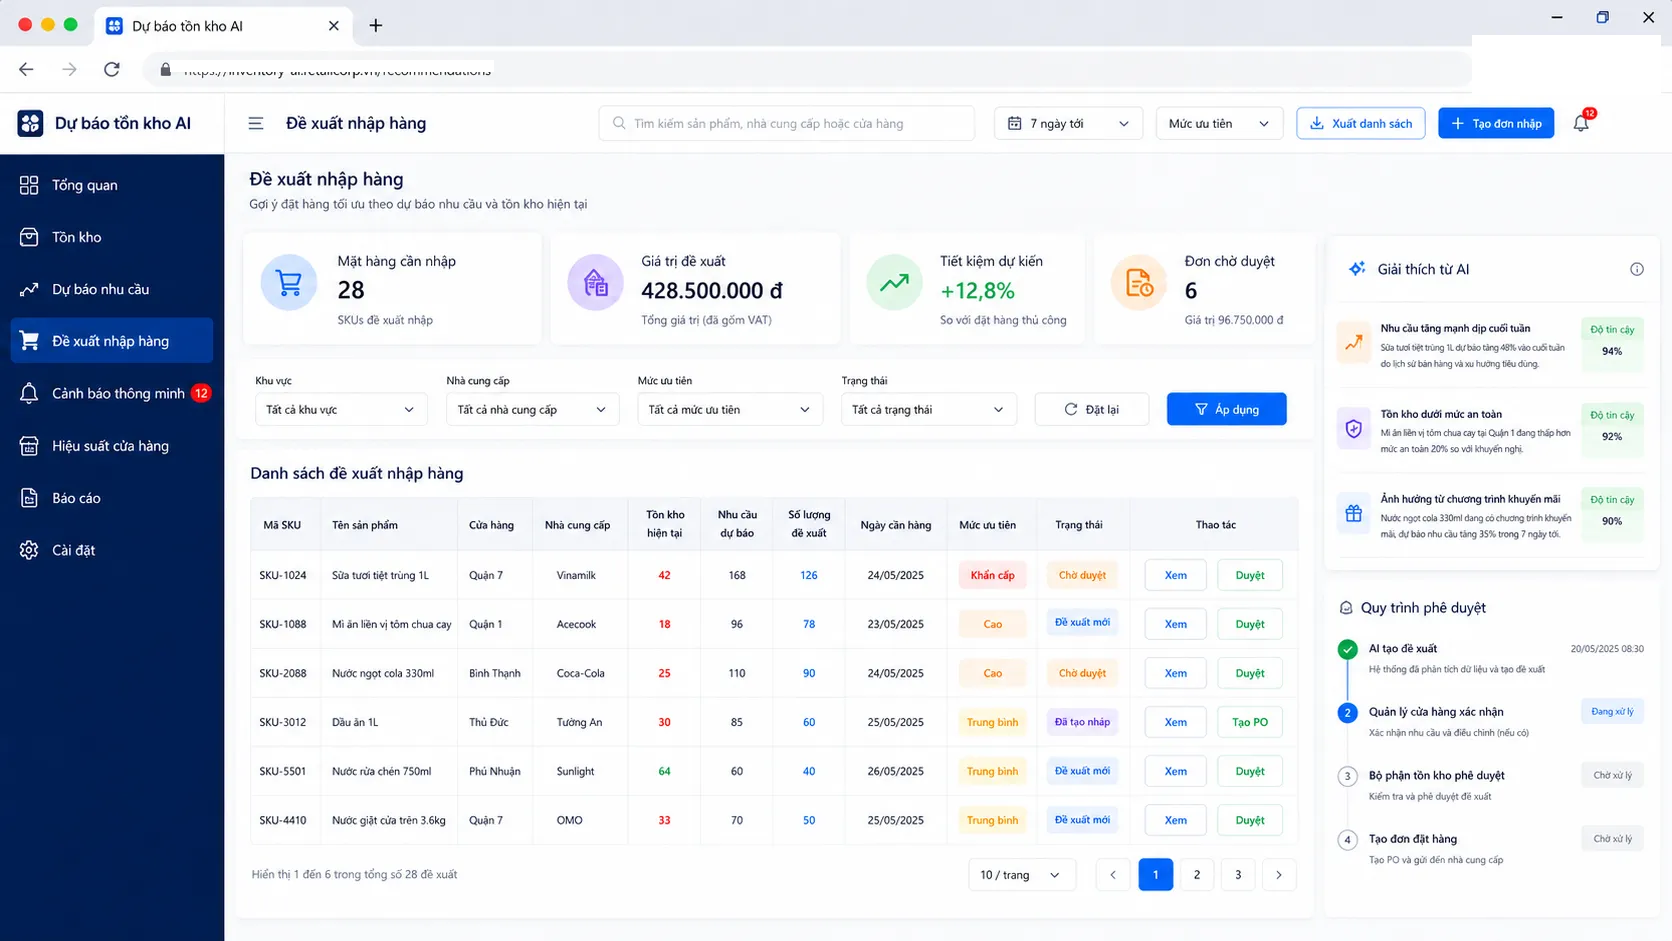The height and width of the screenshot is (941, 1672).
Task: Reload the browser page
Action: (x=112, y=69)
